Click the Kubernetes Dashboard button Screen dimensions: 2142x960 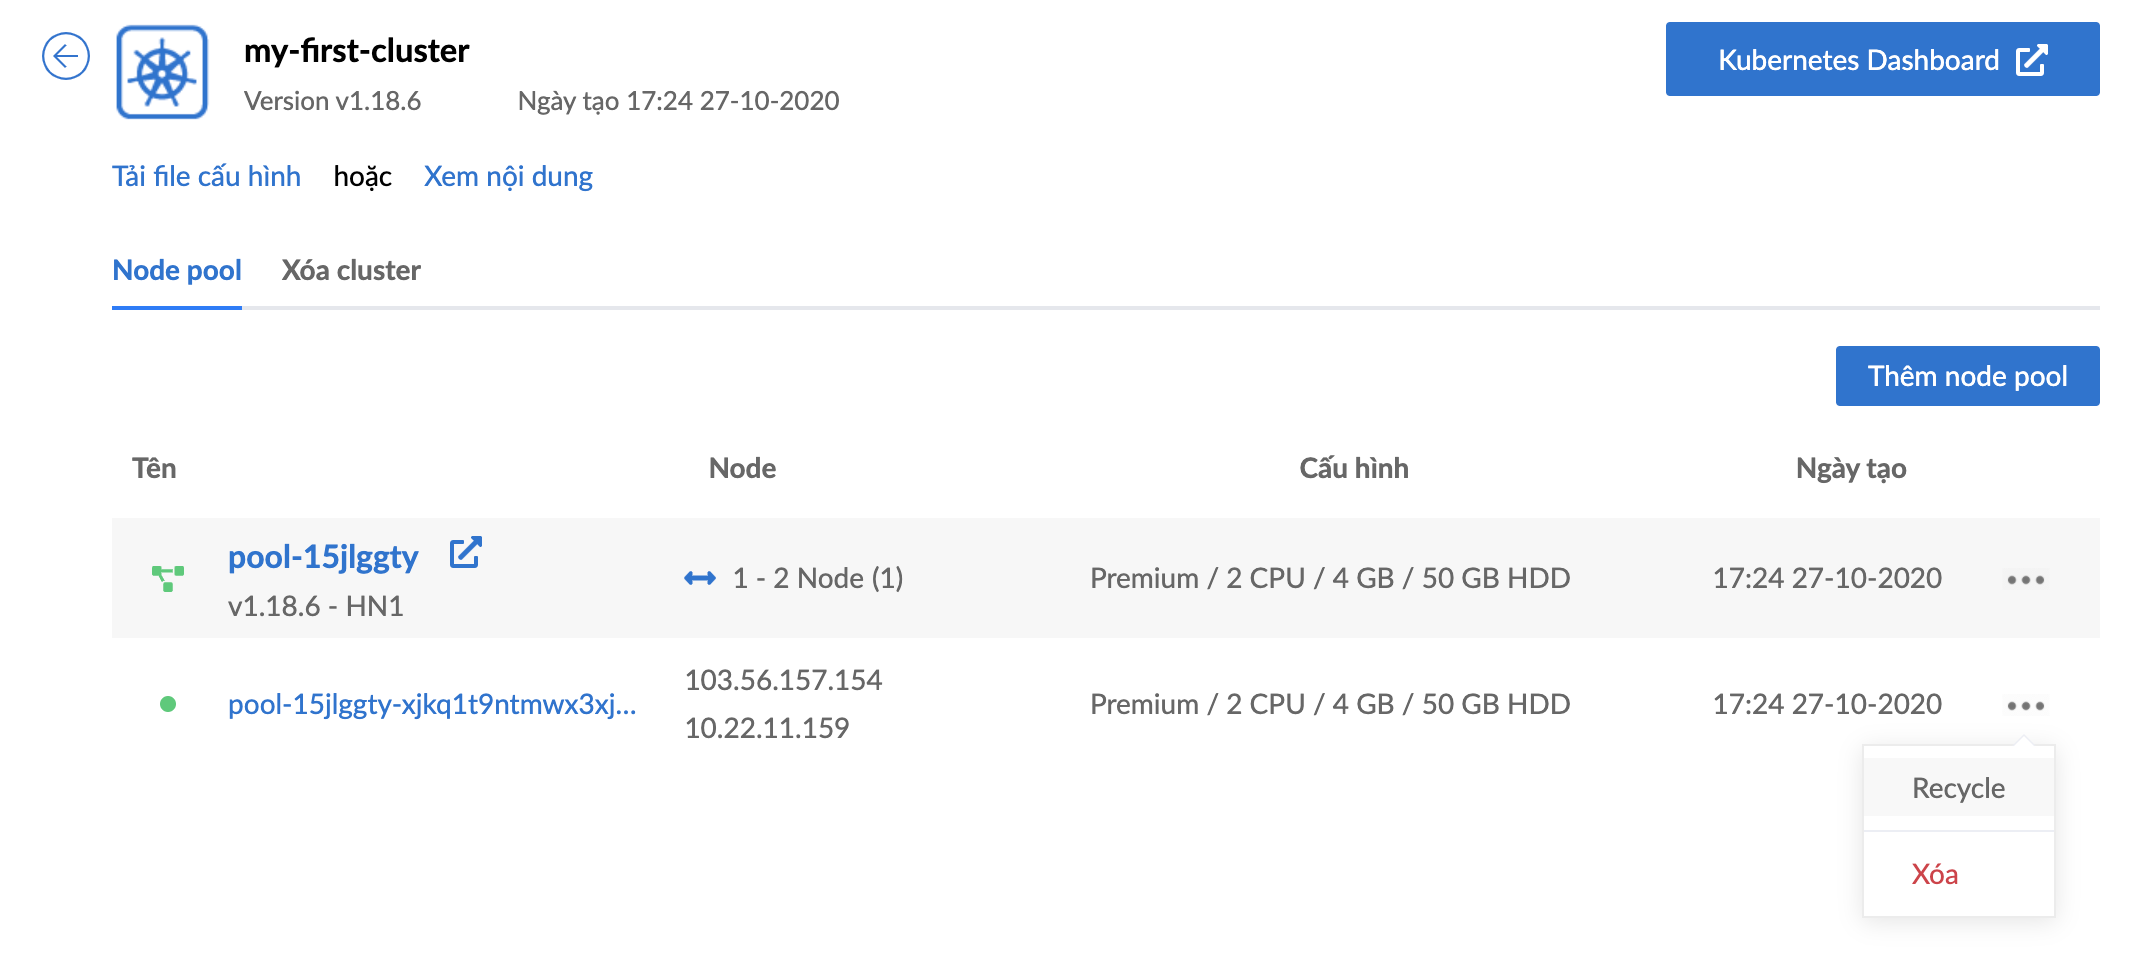point(1882,59)
